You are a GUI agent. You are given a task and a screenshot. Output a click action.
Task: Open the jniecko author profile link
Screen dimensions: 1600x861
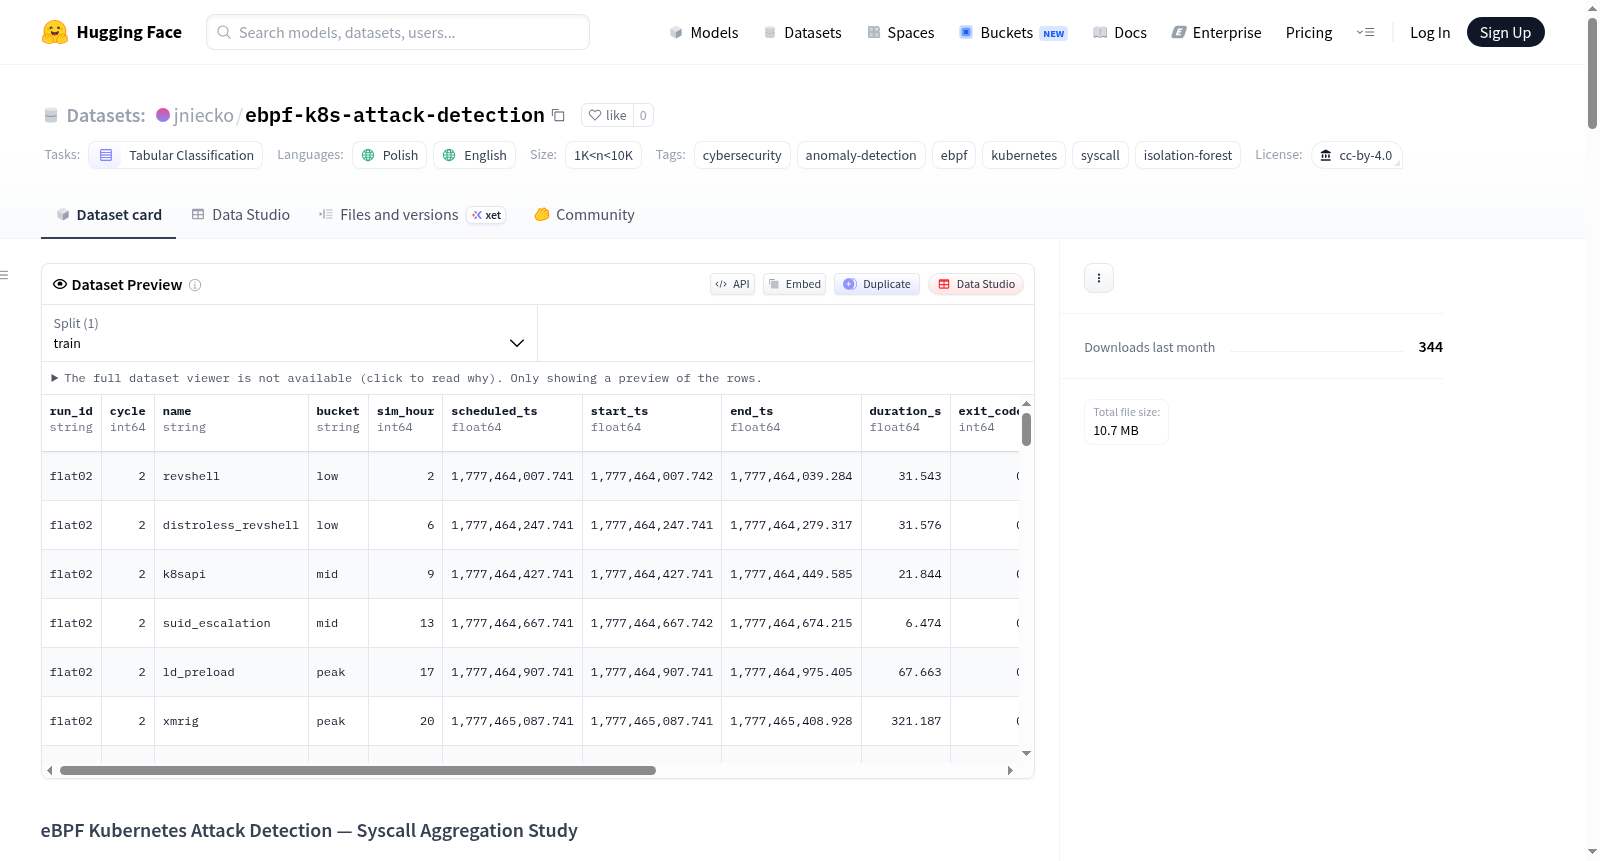[x=204, y=115]
